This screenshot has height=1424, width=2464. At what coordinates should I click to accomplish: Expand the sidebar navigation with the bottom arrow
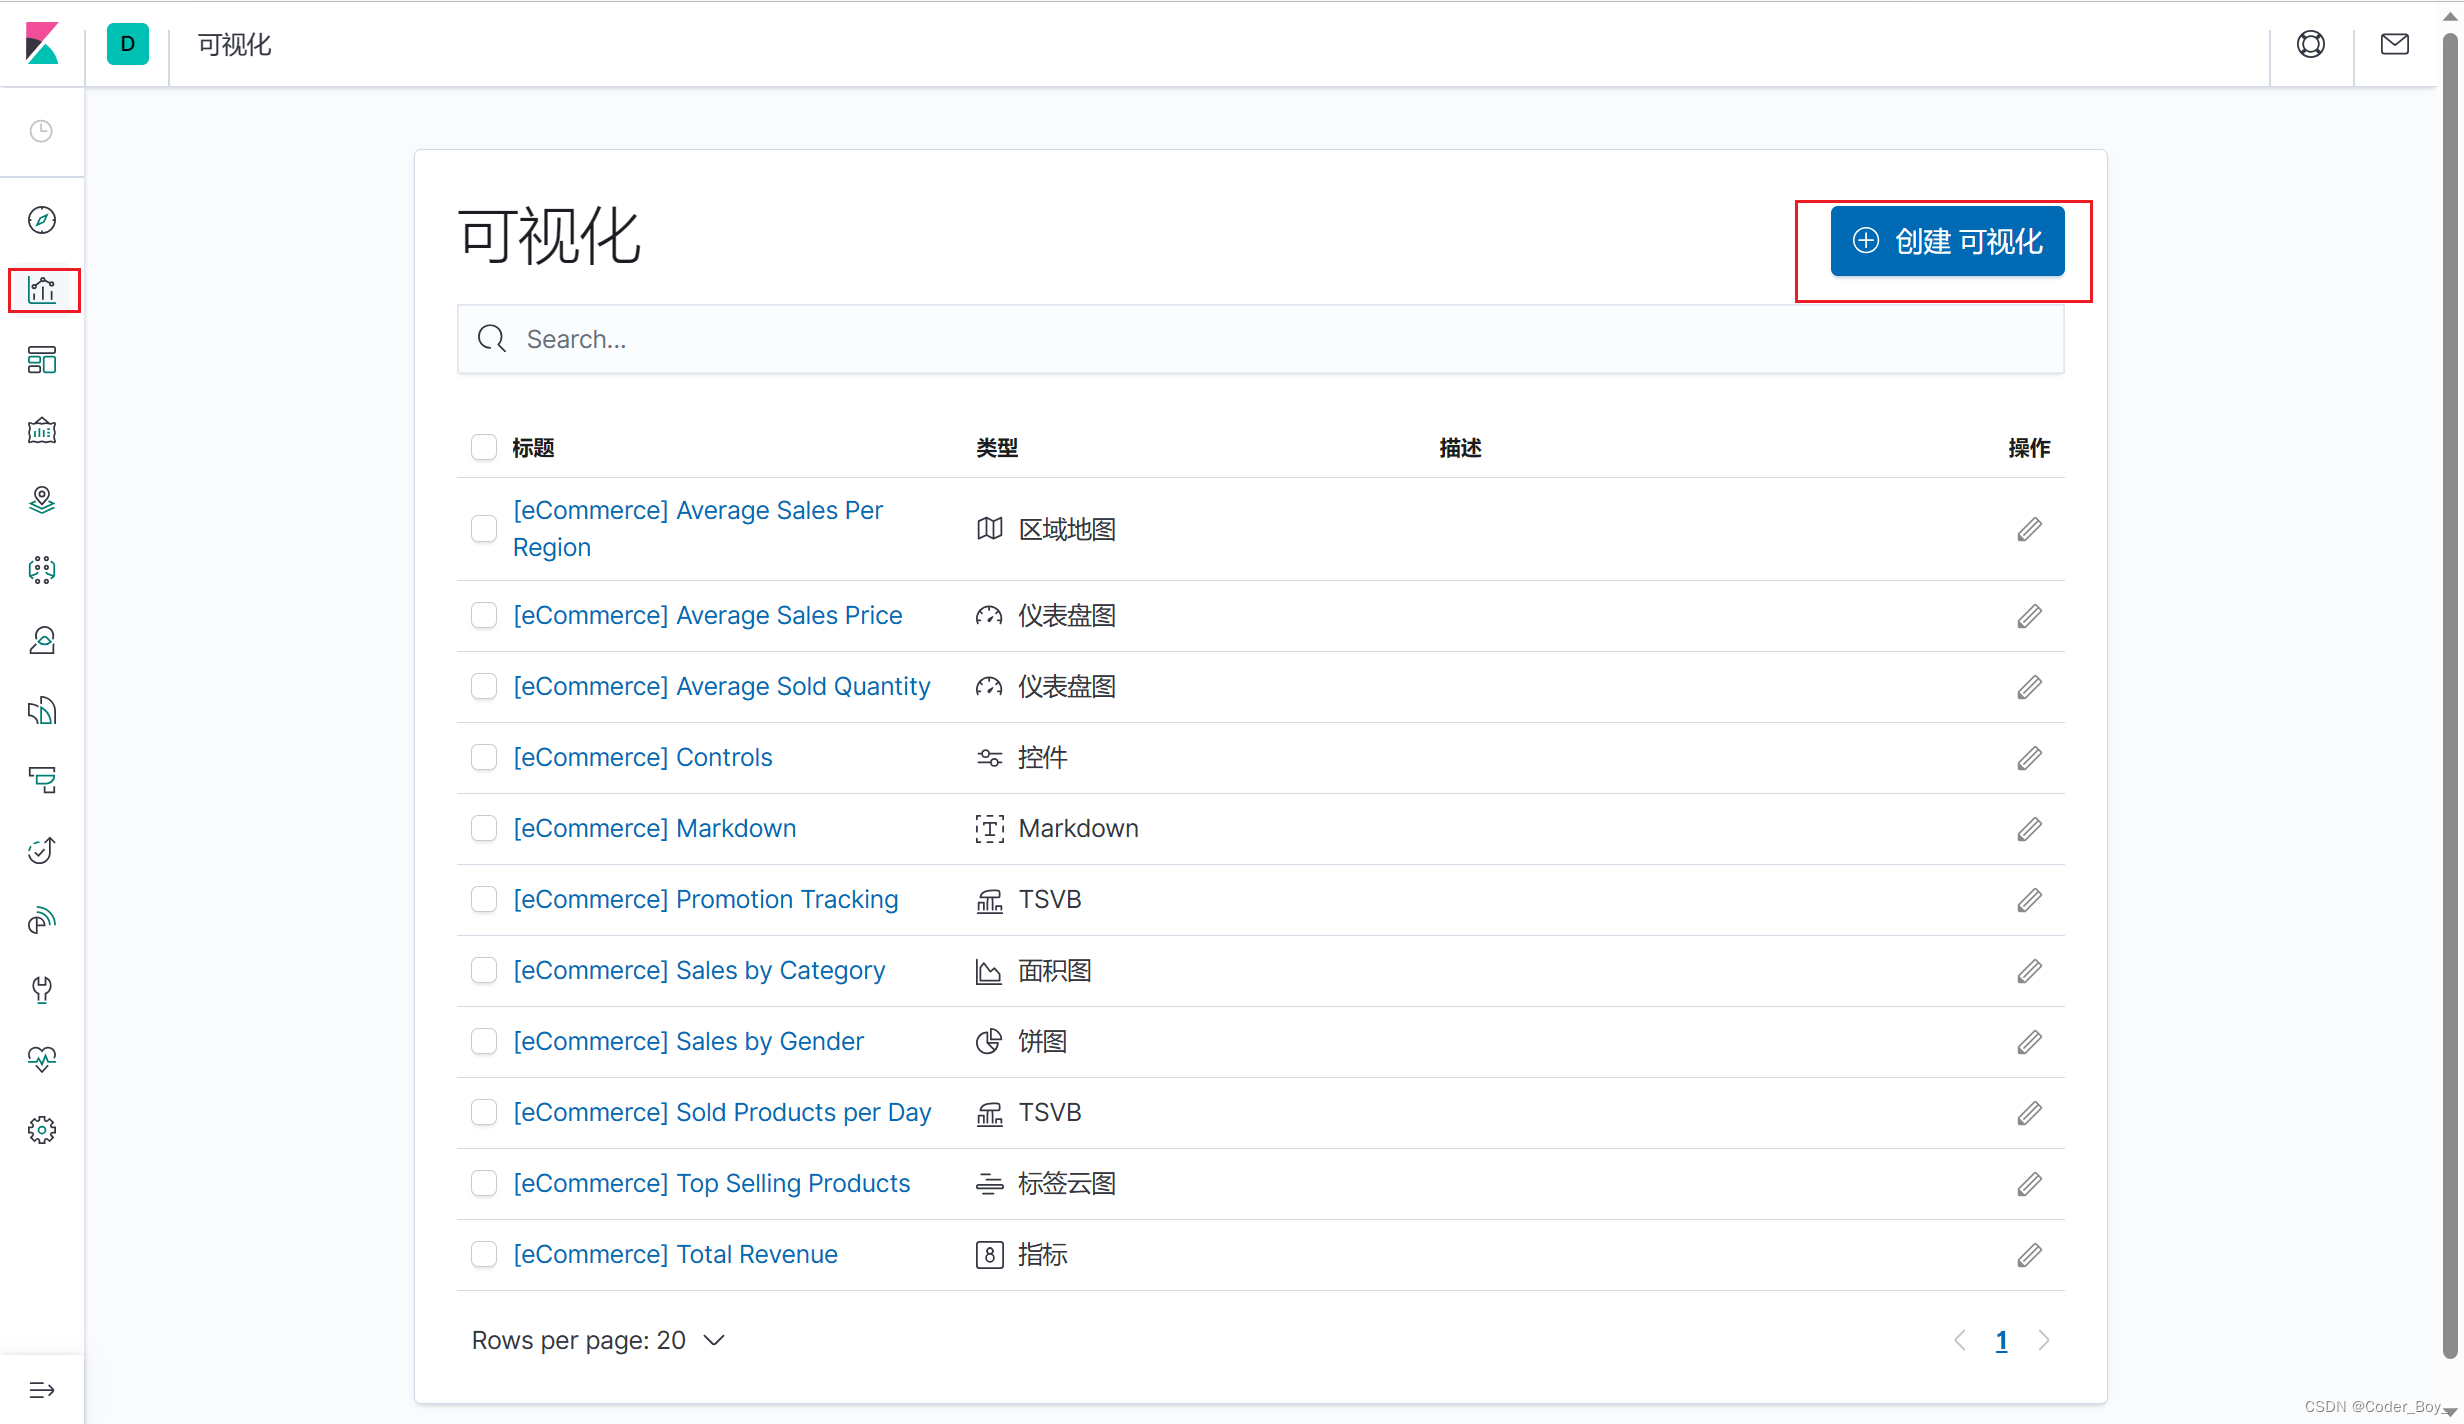[x=41, y=1390]
